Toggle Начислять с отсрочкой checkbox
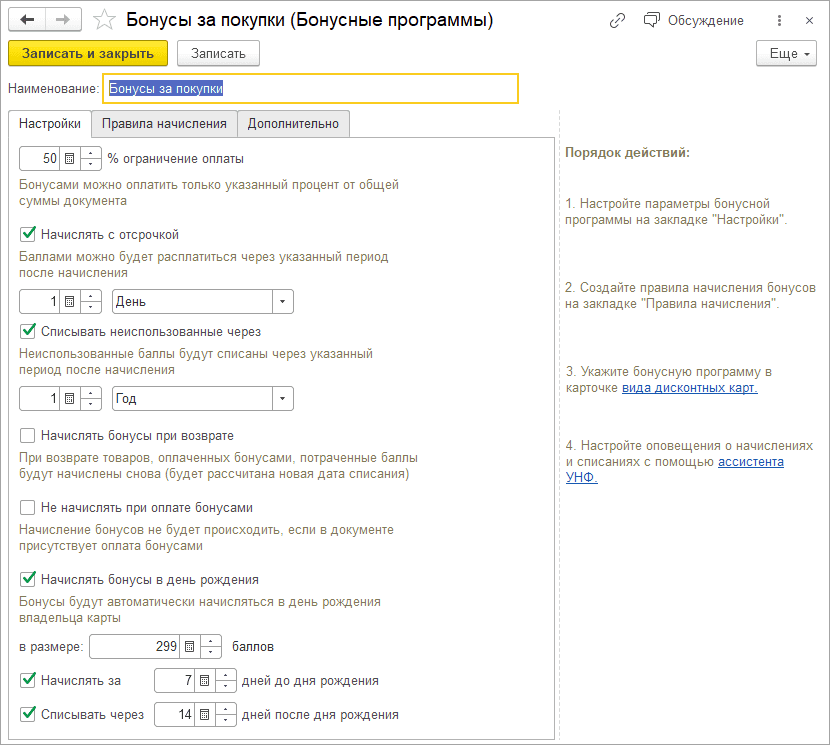The width and height of the screenshot is (830, 745). [28, 234]
